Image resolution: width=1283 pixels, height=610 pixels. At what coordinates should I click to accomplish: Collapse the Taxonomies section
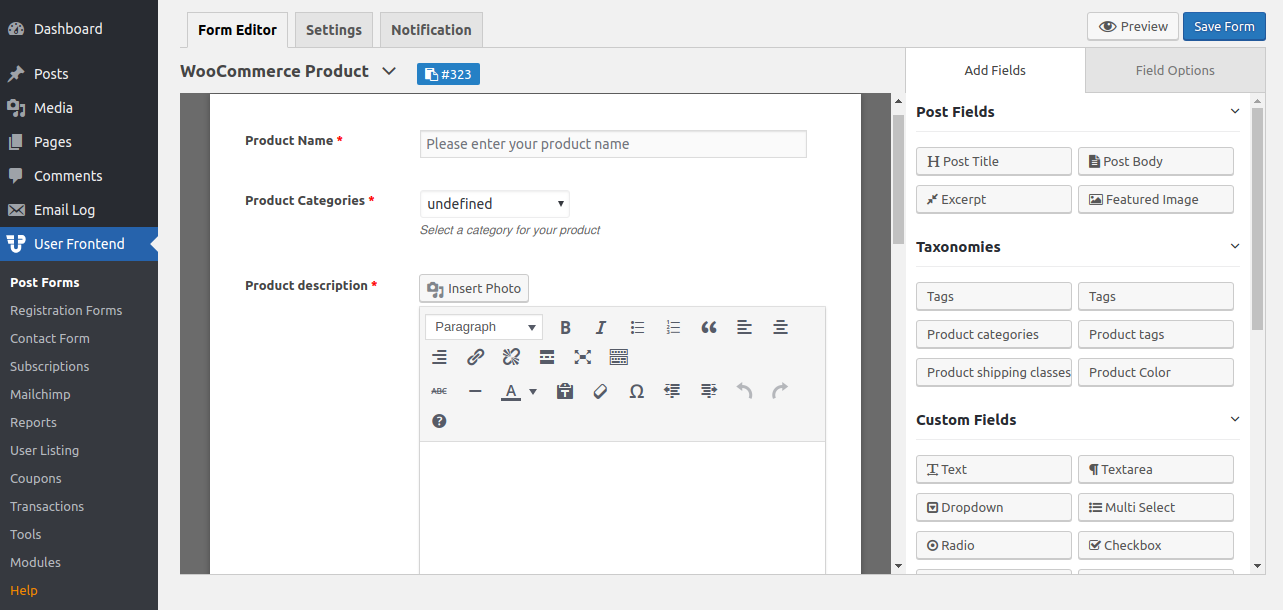pos(1235,247)
